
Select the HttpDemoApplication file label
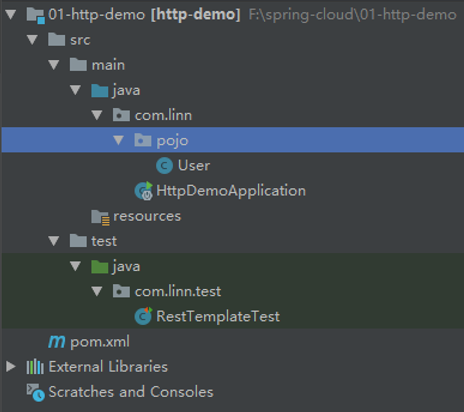(231, 191)
